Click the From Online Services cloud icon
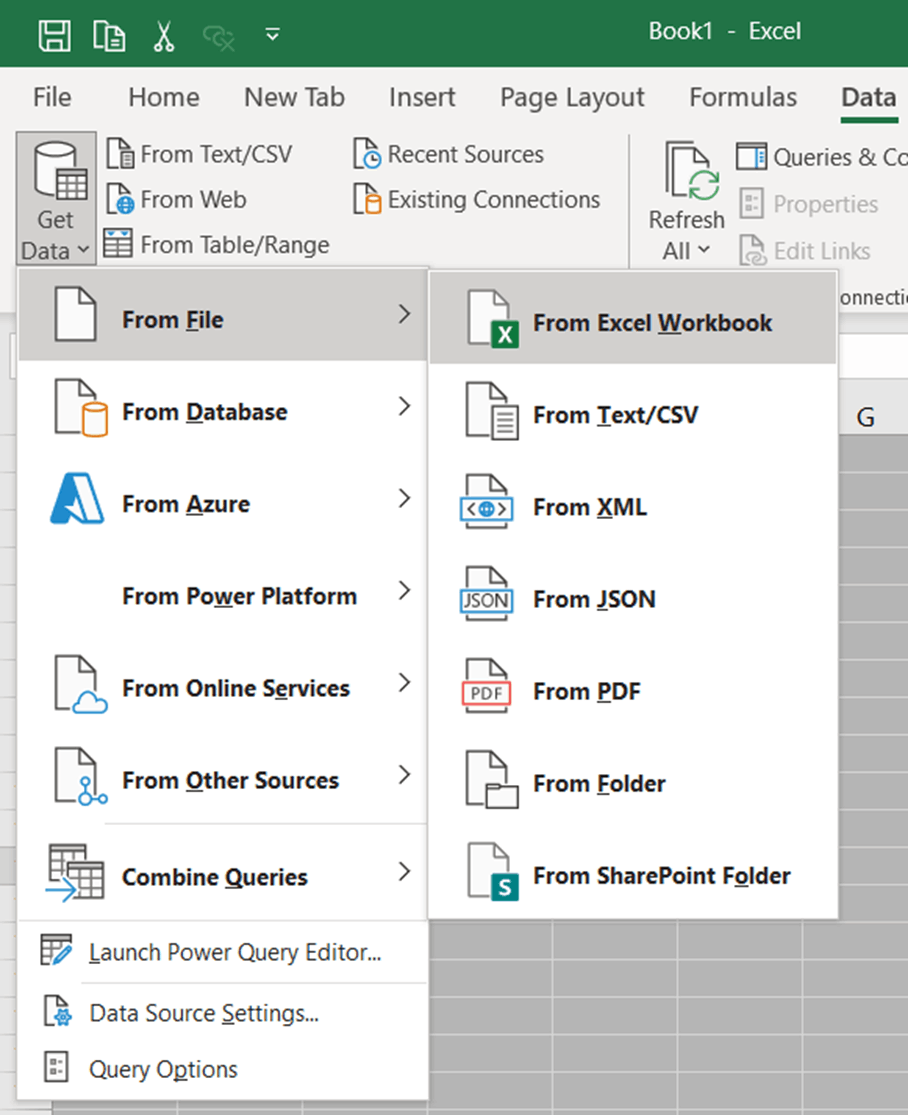 (x=80, y=684)
